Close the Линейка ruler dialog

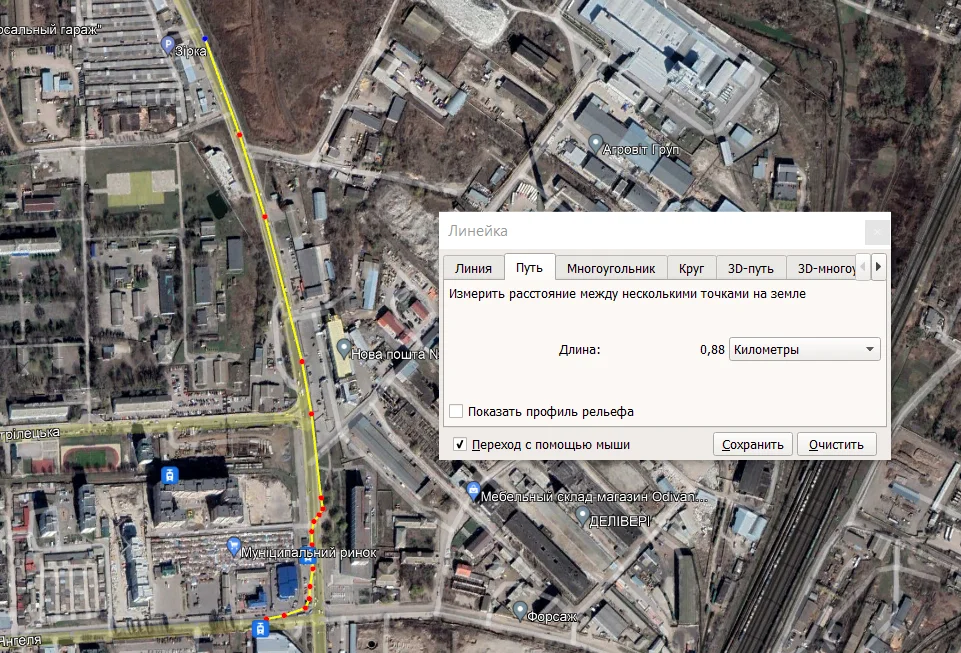(x=876, y=232)
